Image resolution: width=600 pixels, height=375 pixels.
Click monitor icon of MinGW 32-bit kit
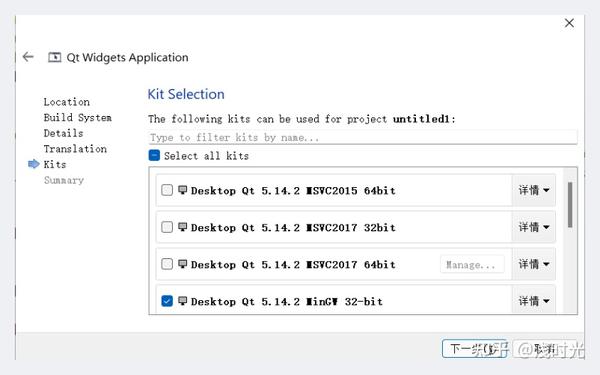point(183,301)
